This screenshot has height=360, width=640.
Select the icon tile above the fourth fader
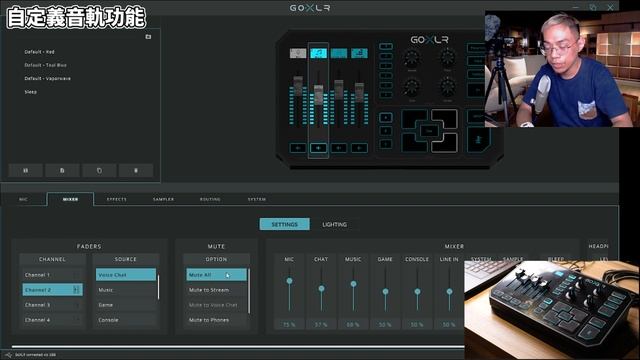[x=359, y=53]
